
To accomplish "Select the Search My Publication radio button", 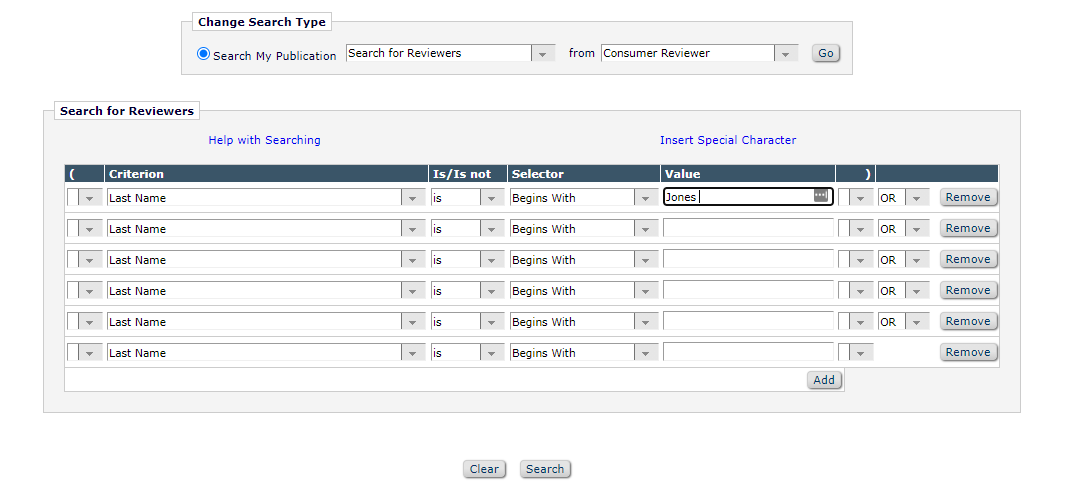I will [x=204, y=54].
